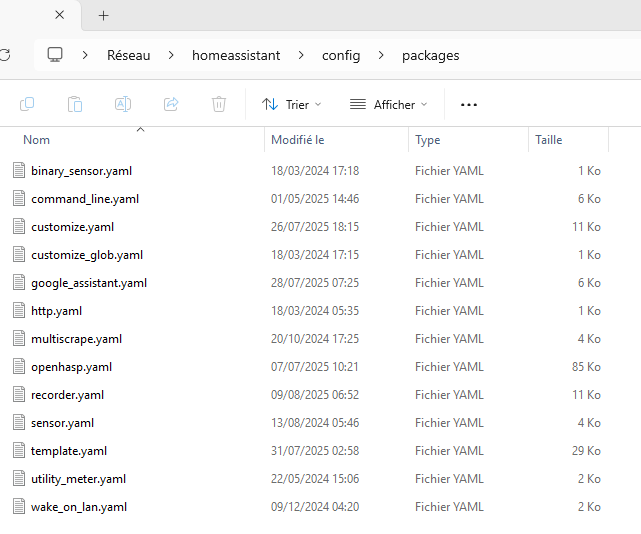Close the current Explorer tab
This screenshot has height=534, width=641.
tap(59, 15)
